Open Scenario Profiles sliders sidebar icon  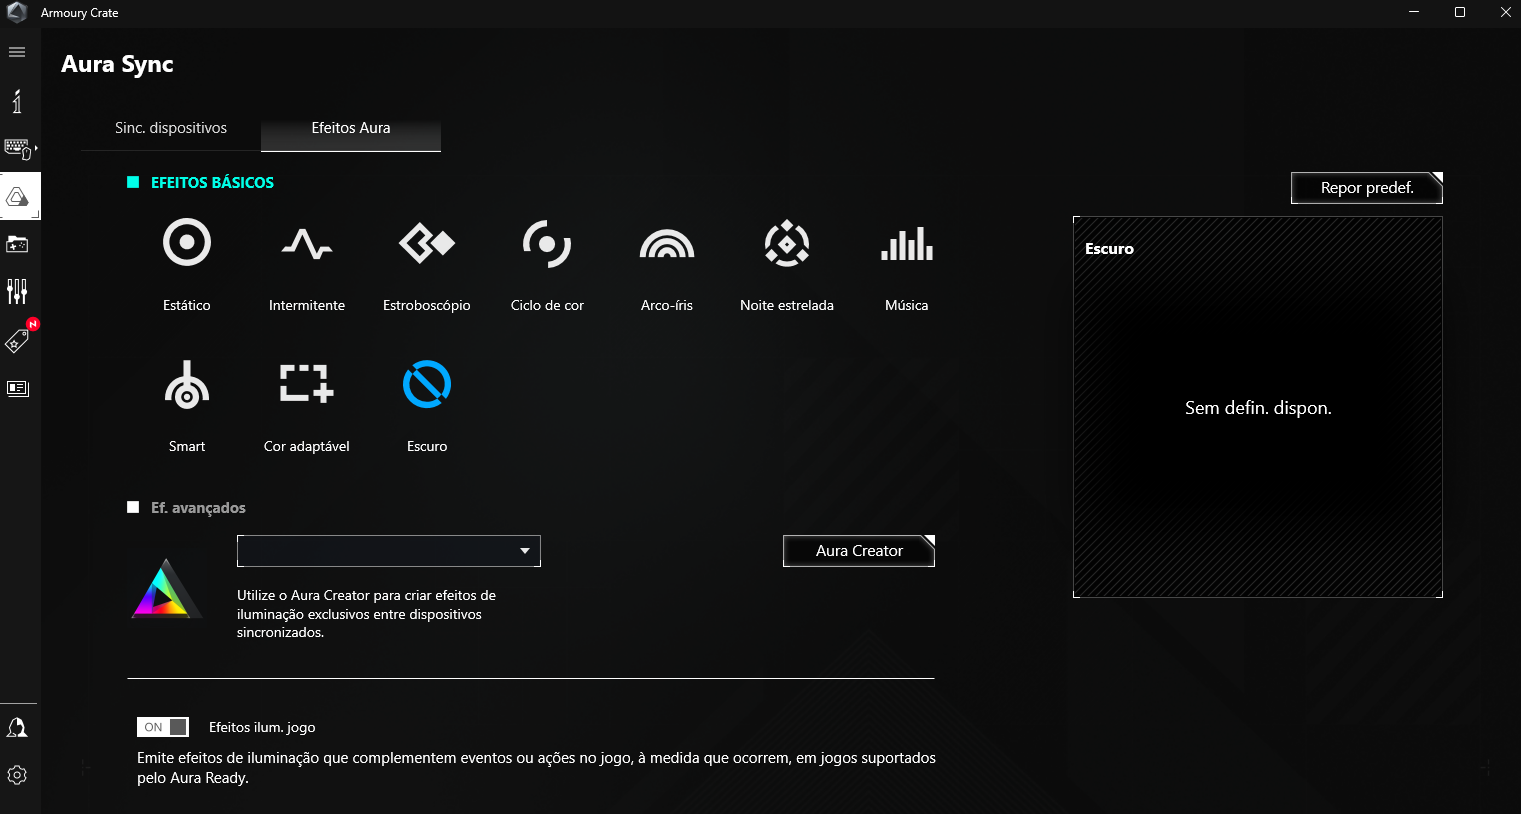[17, 291]
